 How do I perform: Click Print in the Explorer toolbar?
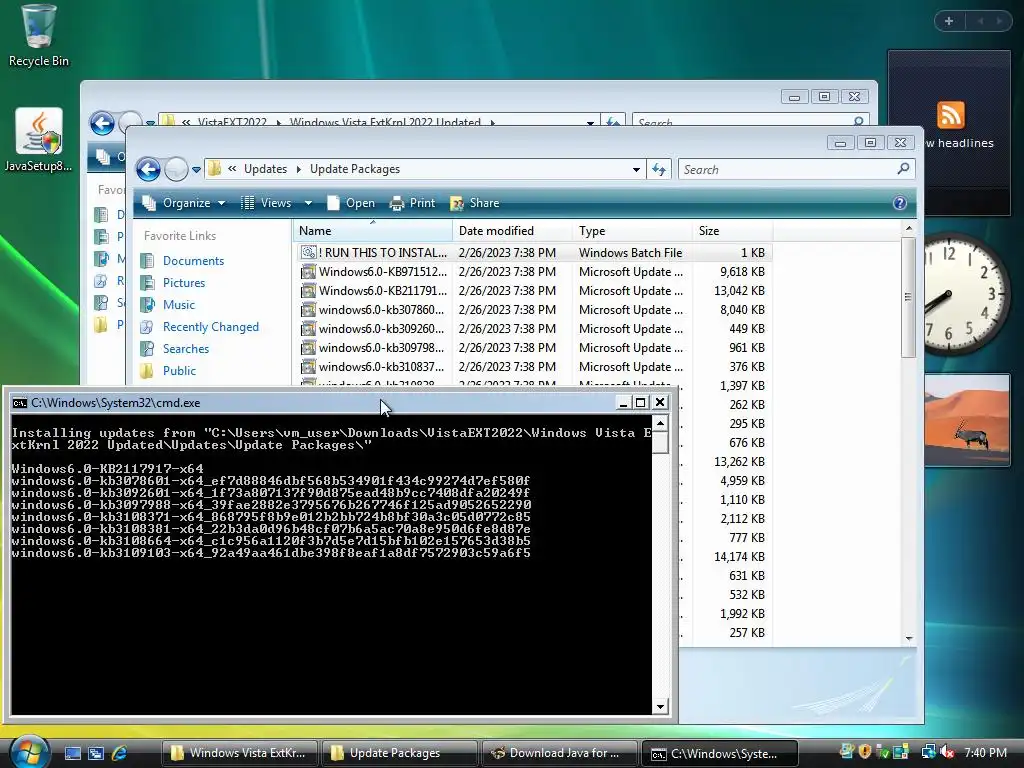click(x=412, y=203)
